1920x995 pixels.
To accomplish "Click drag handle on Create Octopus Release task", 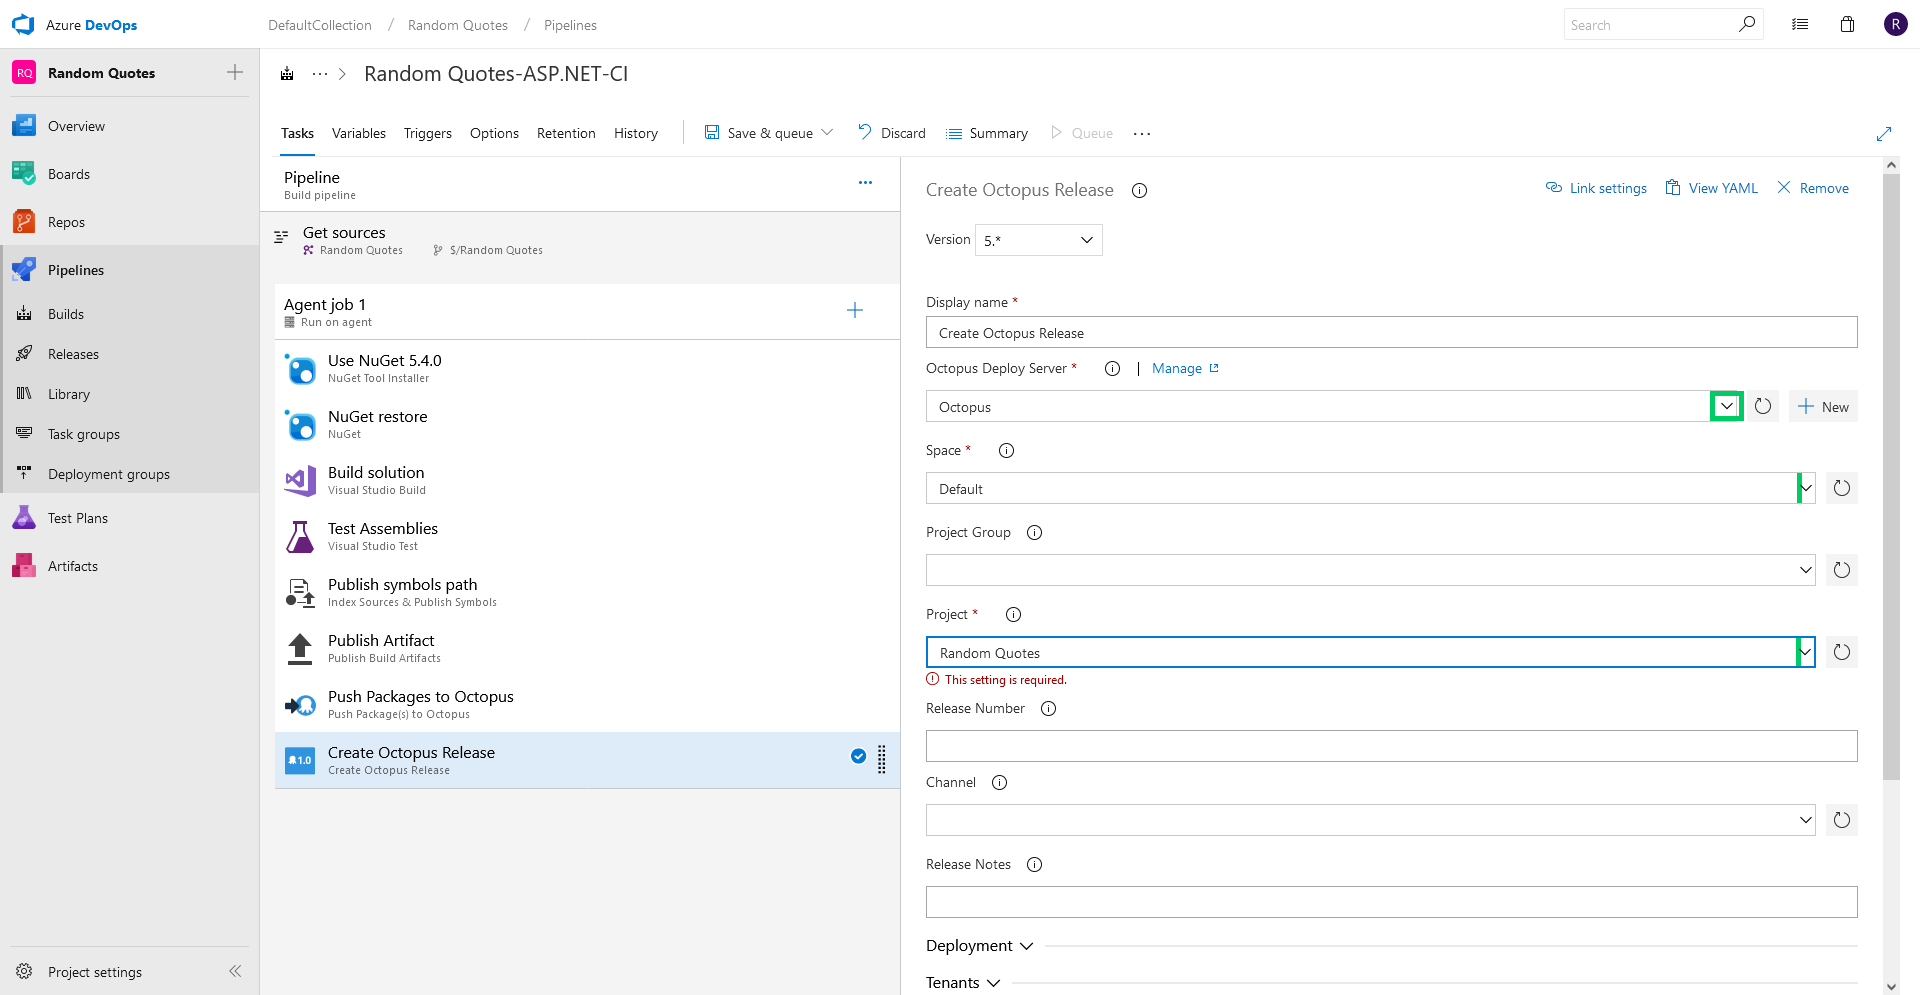I will click(882, 760).
